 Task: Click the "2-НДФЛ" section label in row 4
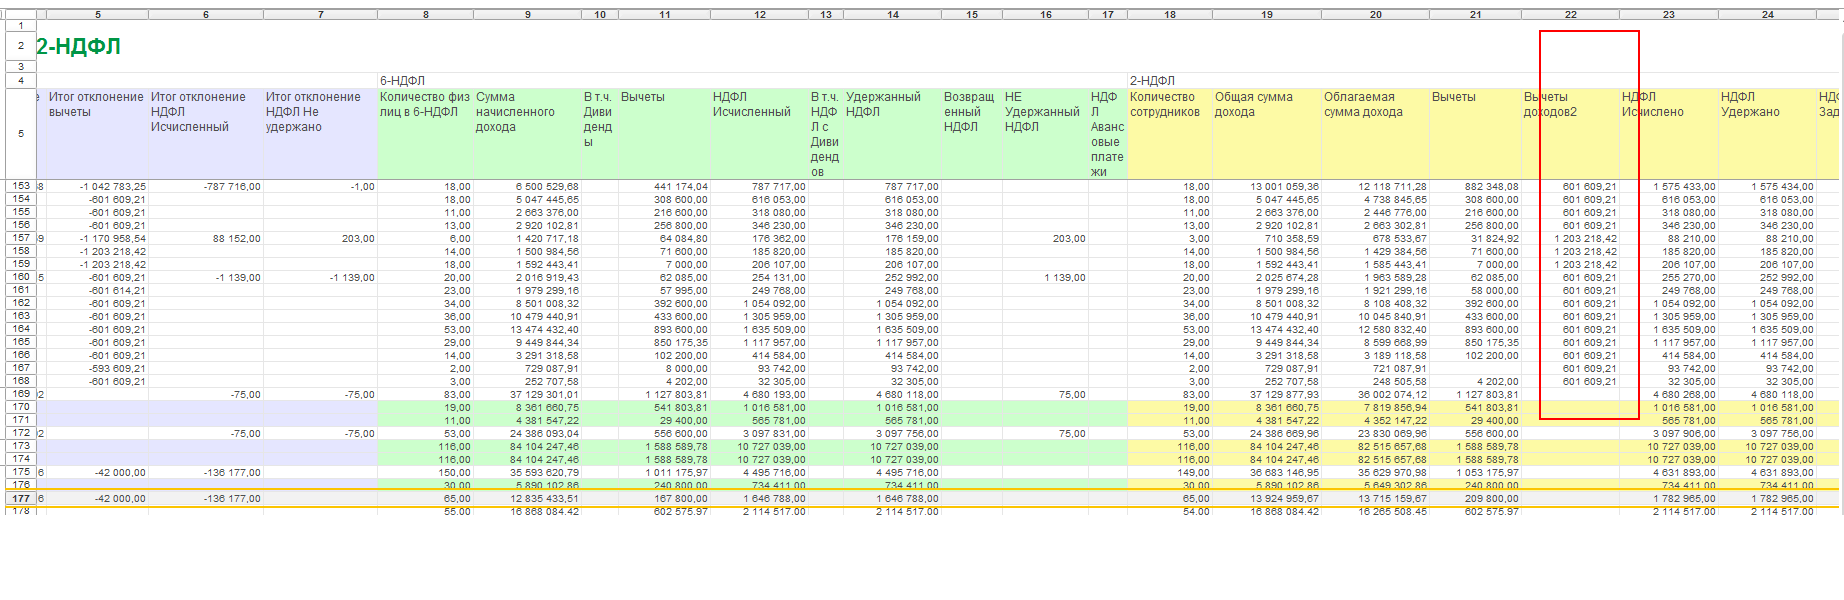click(x=1152, y=81)
